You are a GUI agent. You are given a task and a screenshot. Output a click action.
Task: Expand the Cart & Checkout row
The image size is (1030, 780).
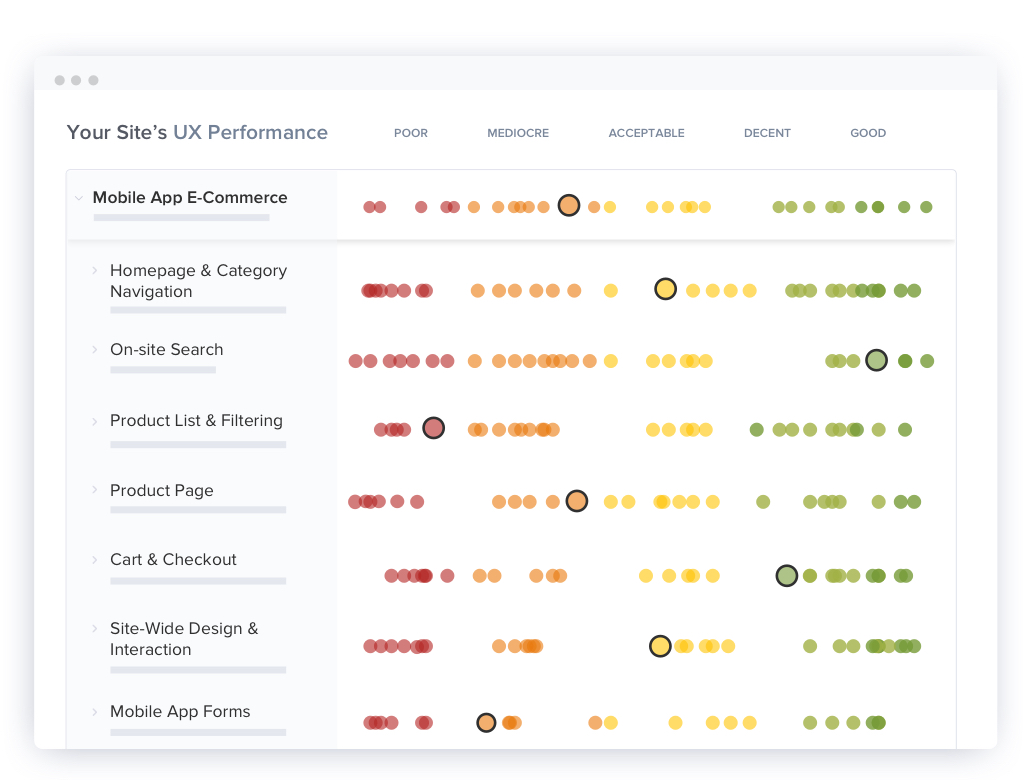pyautogui.click(x=95, y=560)
